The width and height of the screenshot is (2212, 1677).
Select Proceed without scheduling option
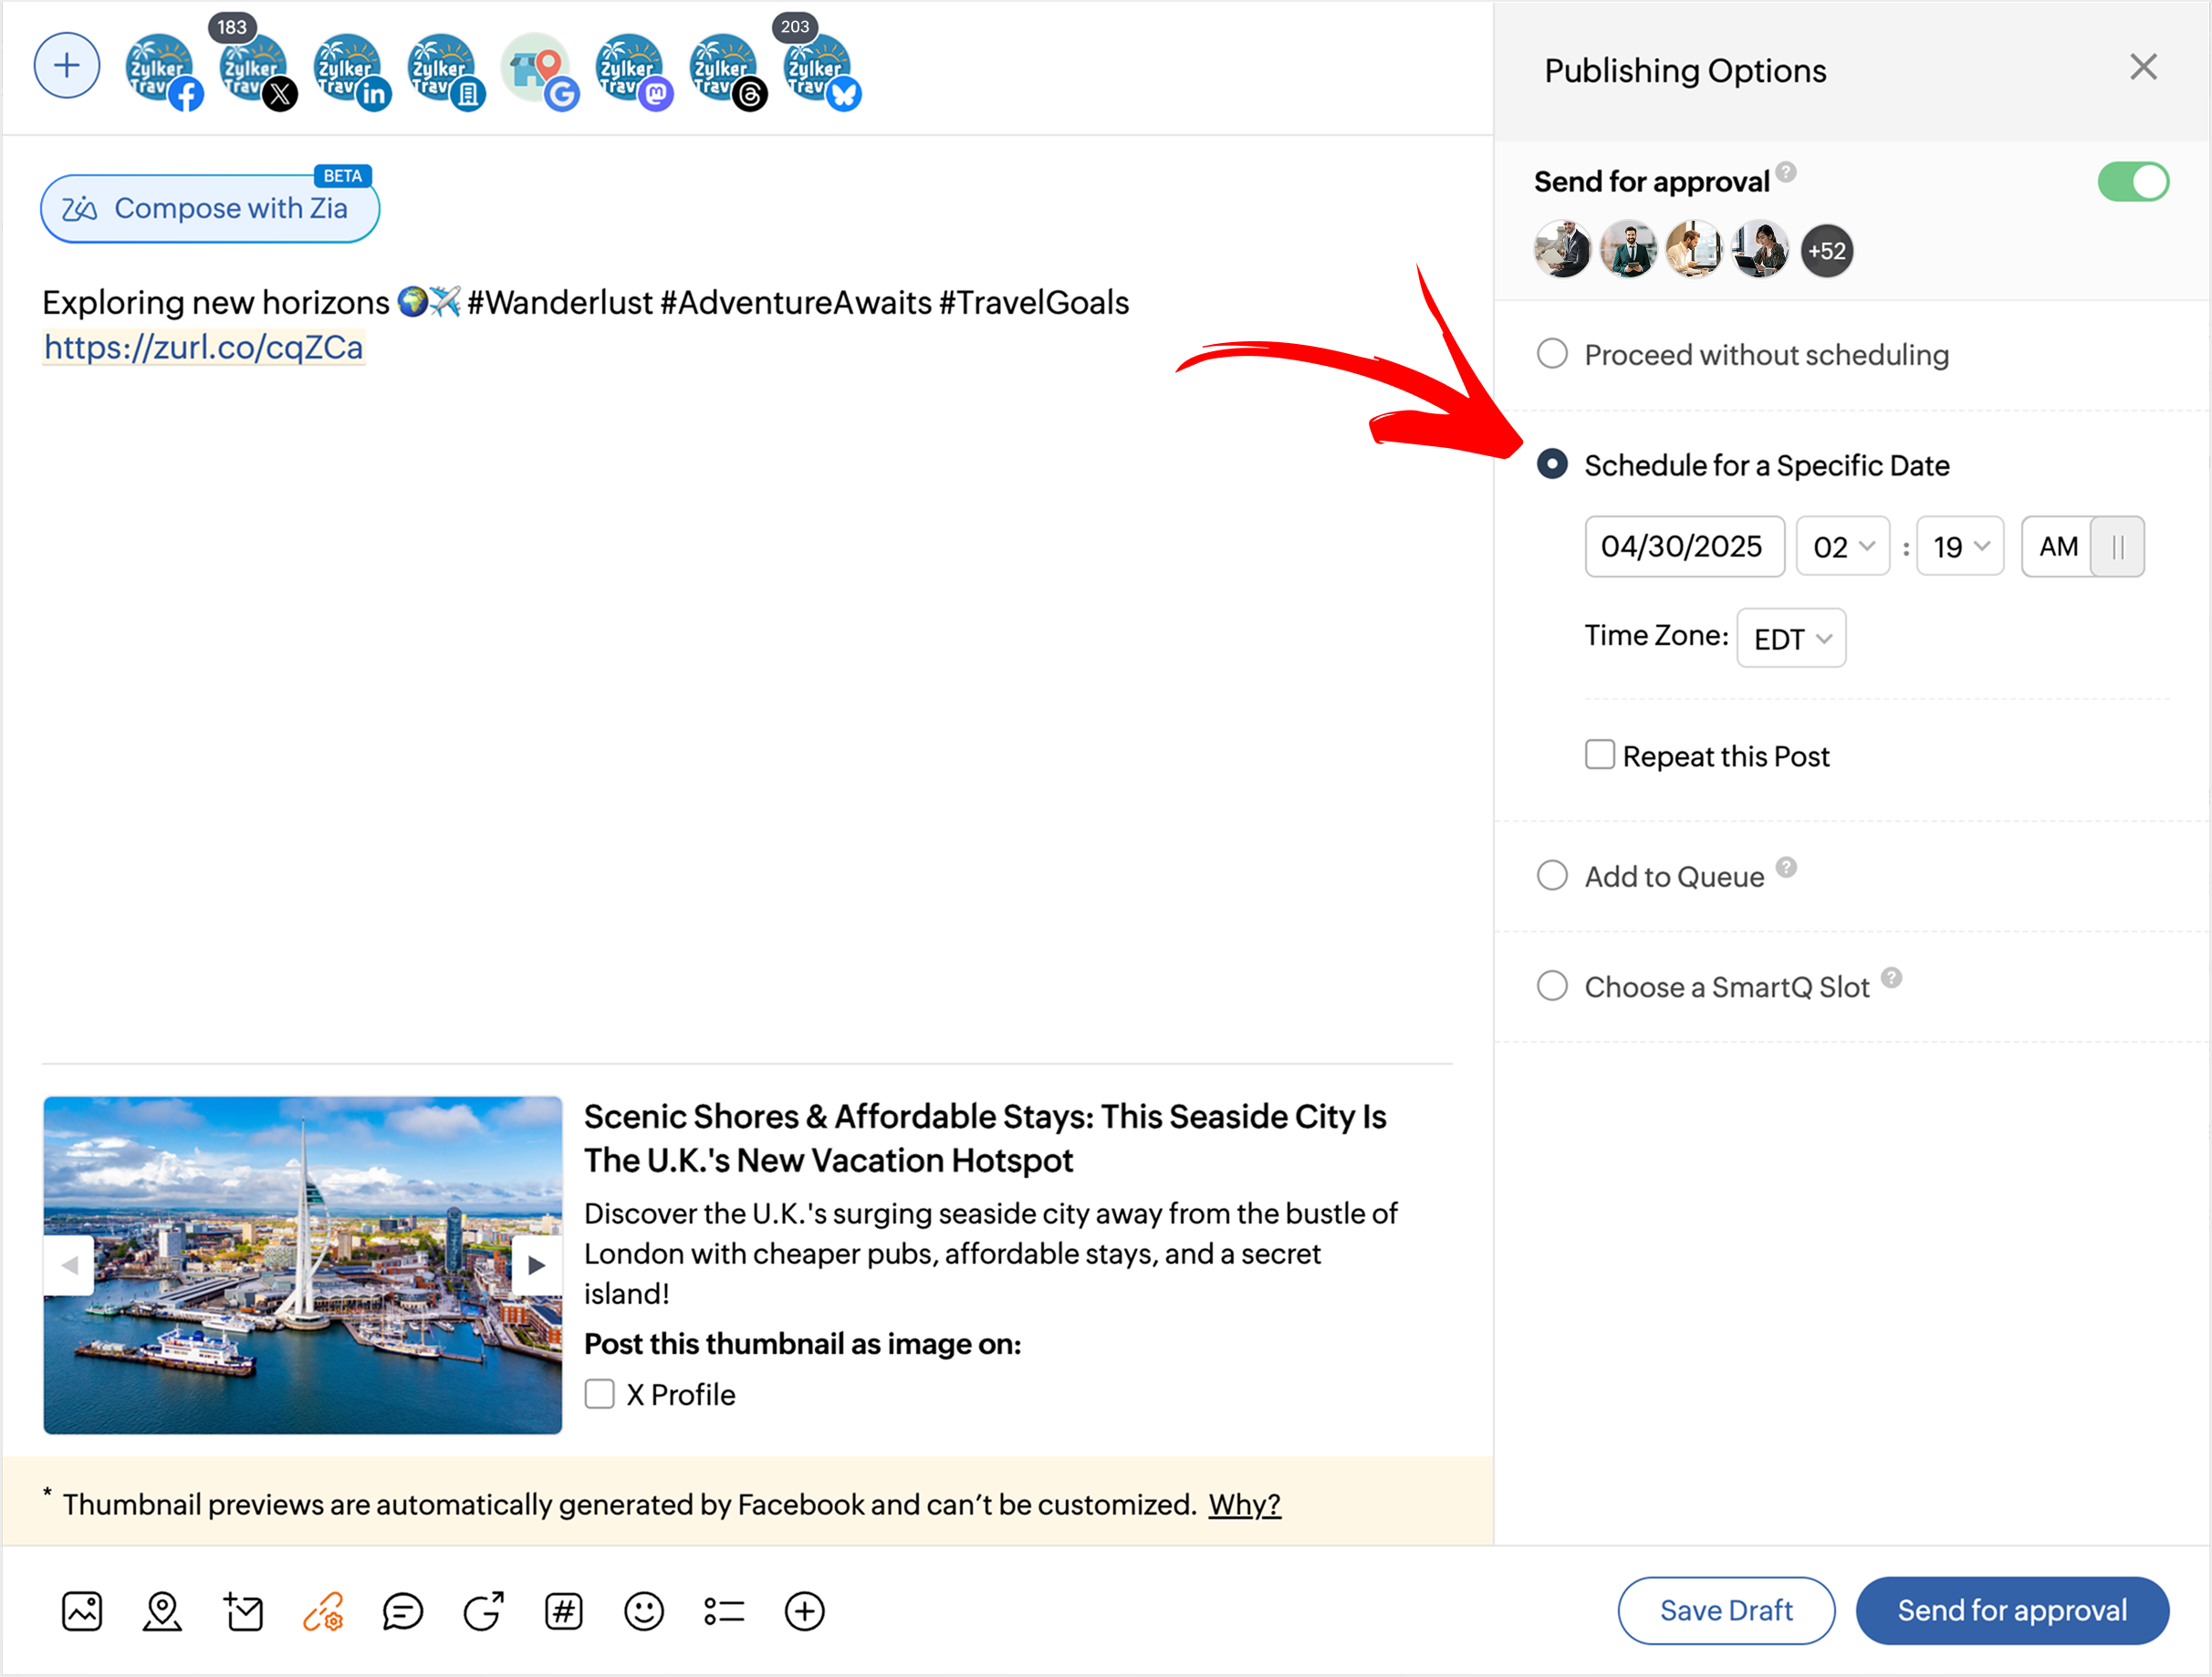click(1552, 354)
